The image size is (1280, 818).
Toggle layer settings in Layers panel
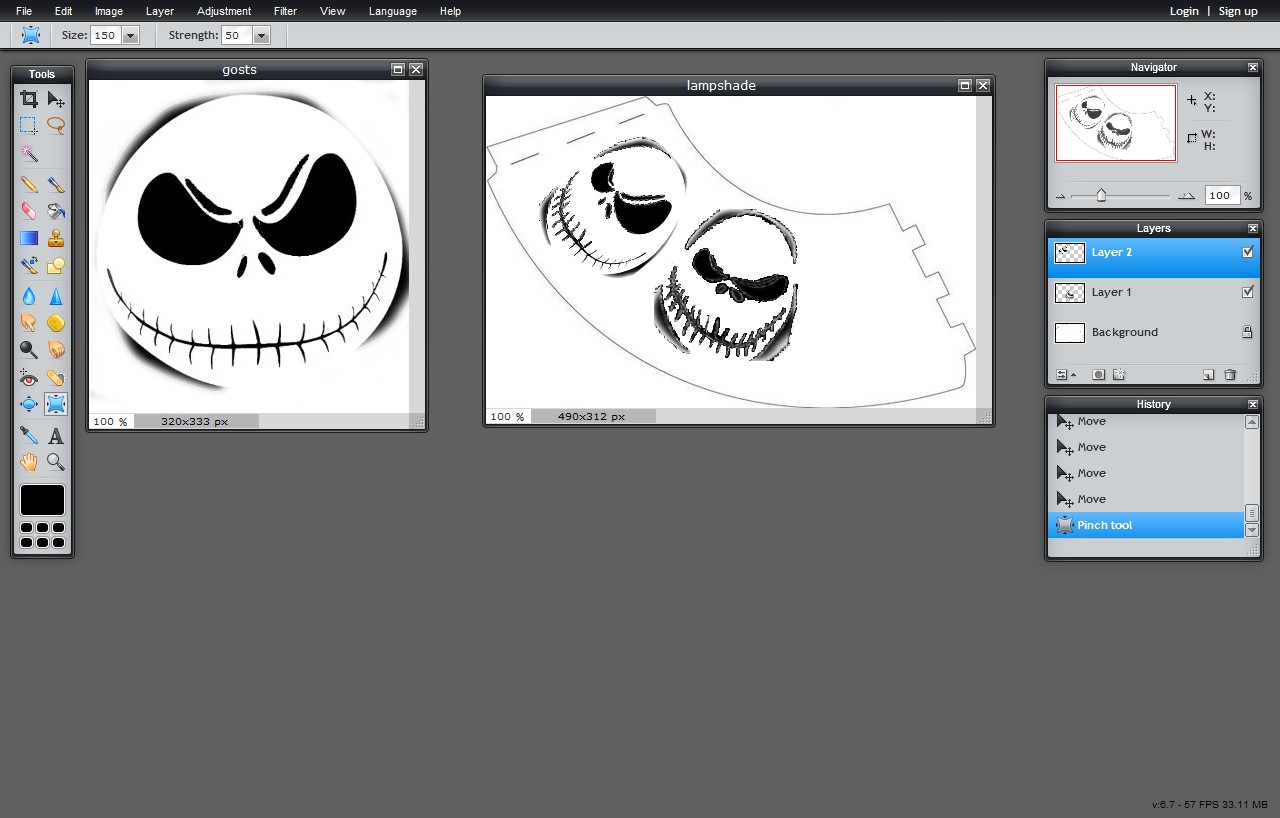[x=1066, y=375]
